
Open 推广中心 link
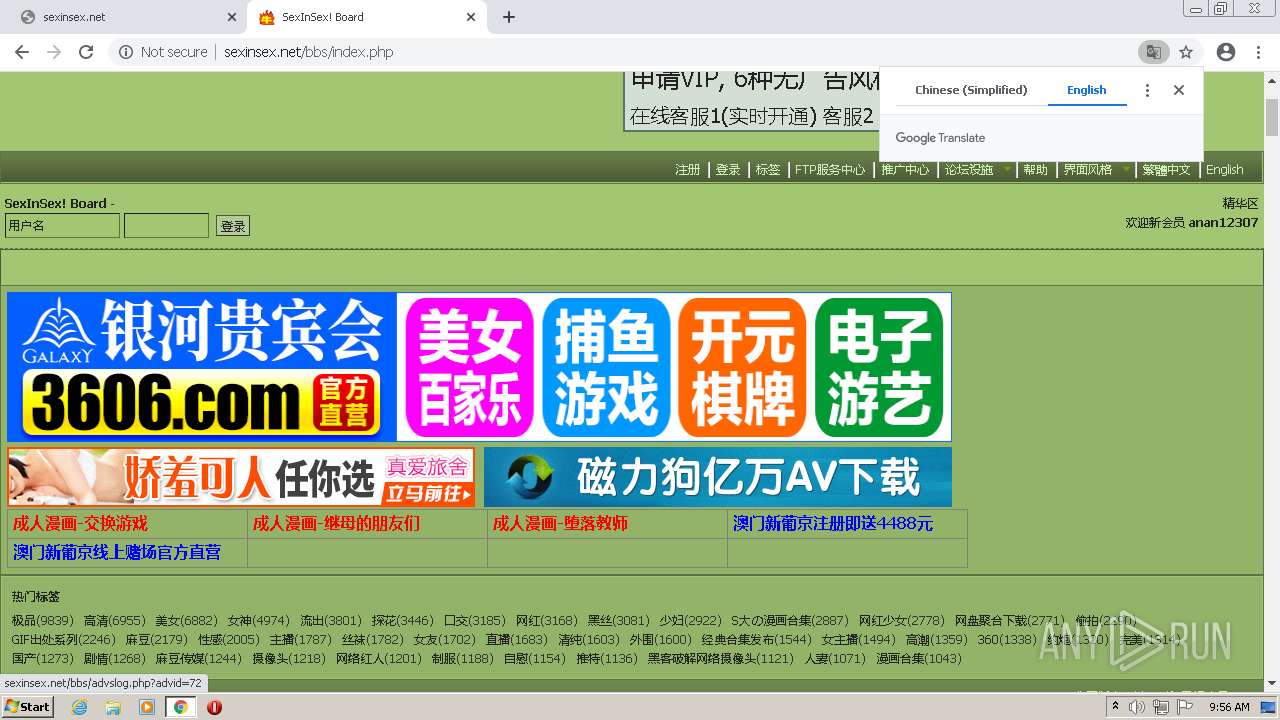click(905, 170)
